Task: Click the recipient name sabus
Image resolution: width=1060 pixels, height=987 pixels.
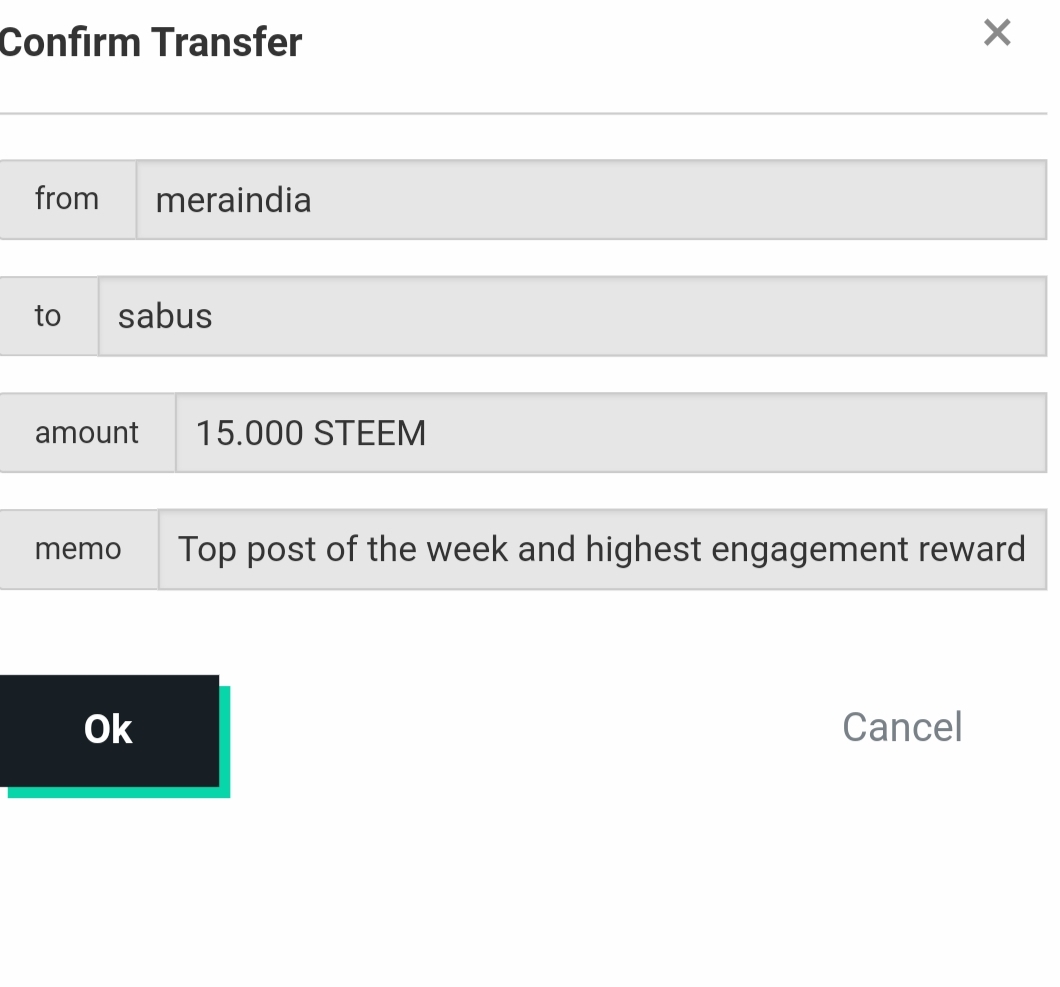Action: (165, 316)
